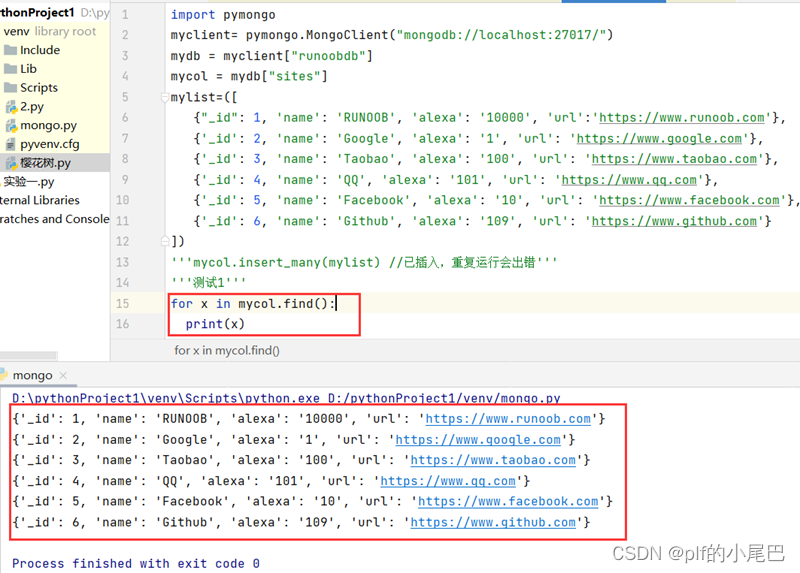
Task: Click the print(x) statement
Action: (215, 324)
